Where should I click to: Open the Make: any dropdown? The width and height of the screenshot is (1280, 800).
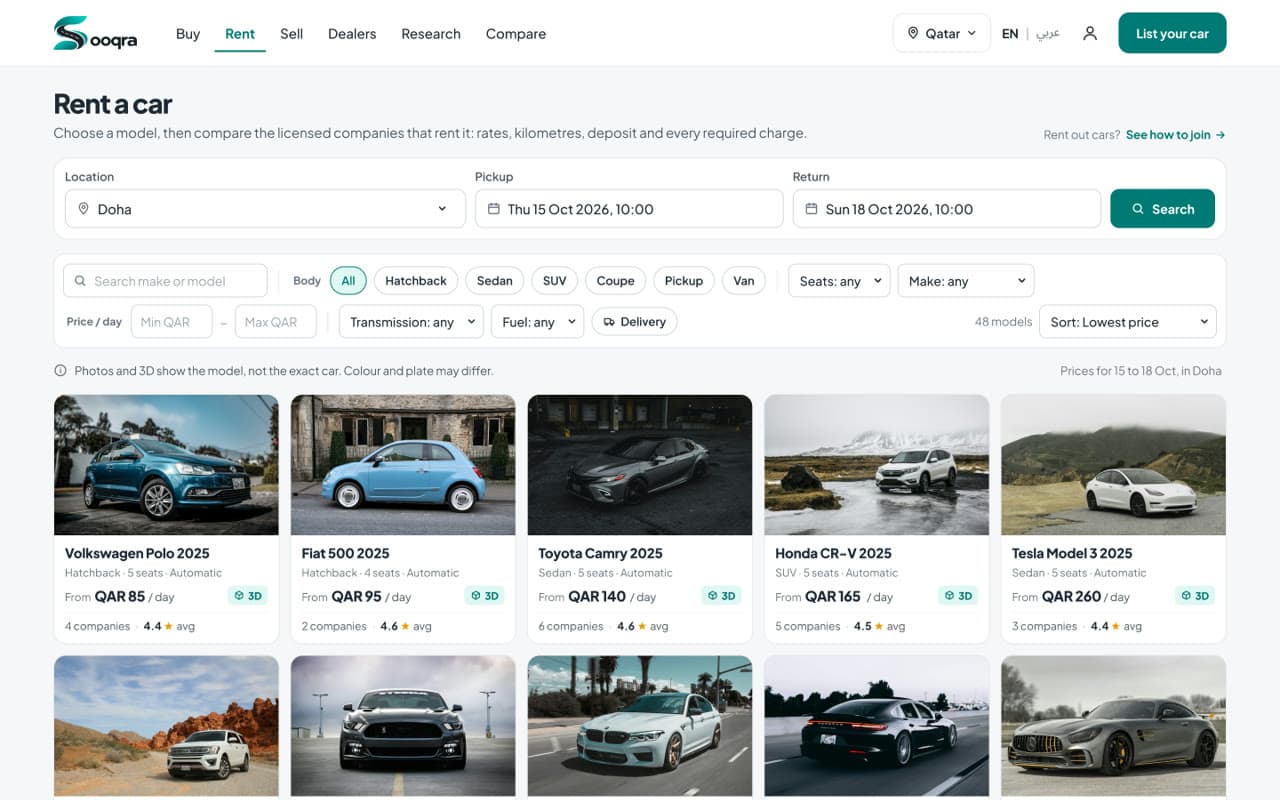pos(966,281)
